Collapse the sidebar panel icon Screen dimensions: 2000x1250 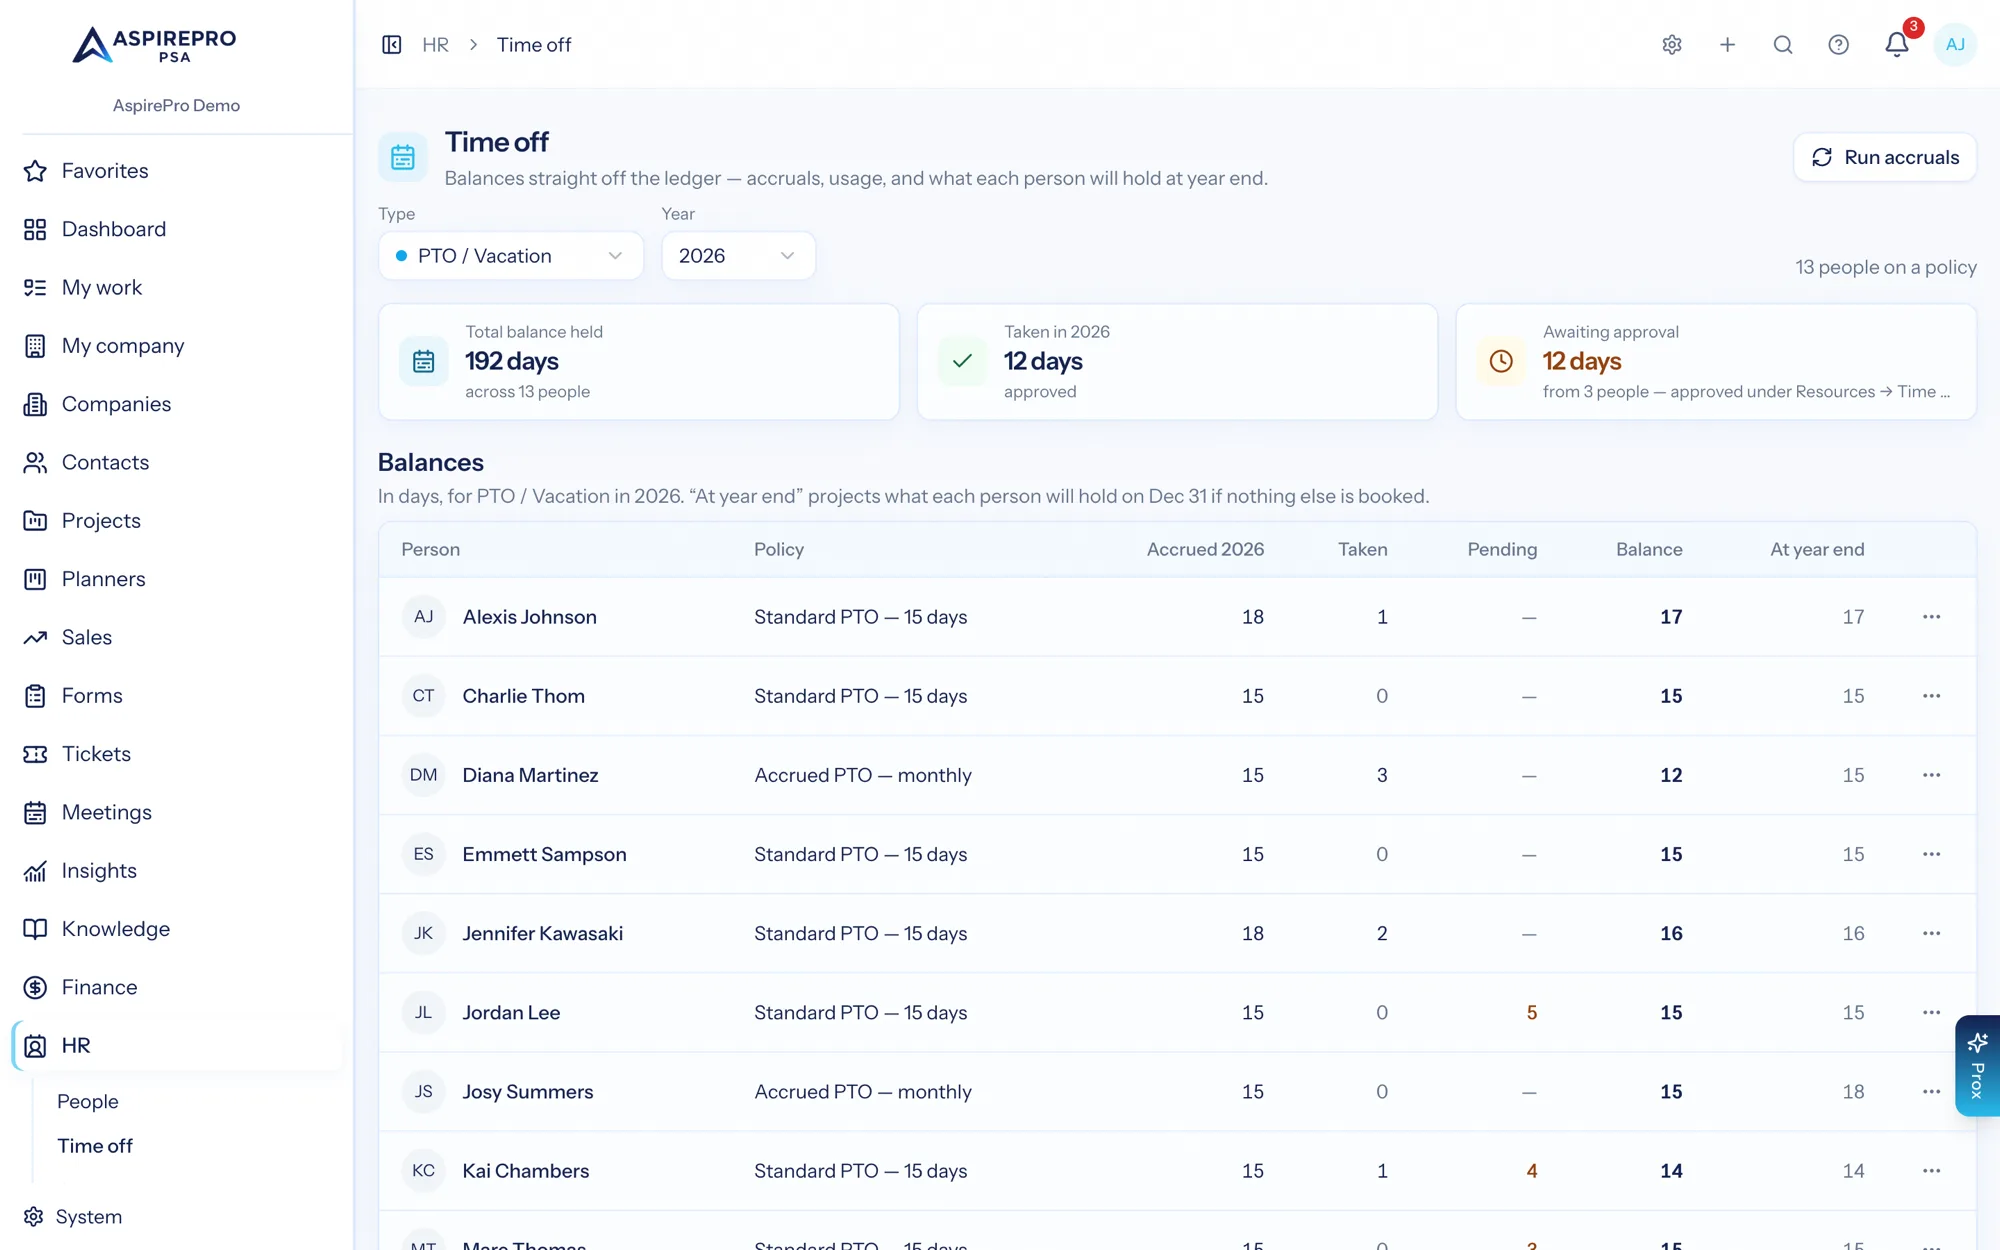click(x=392, y=45)
